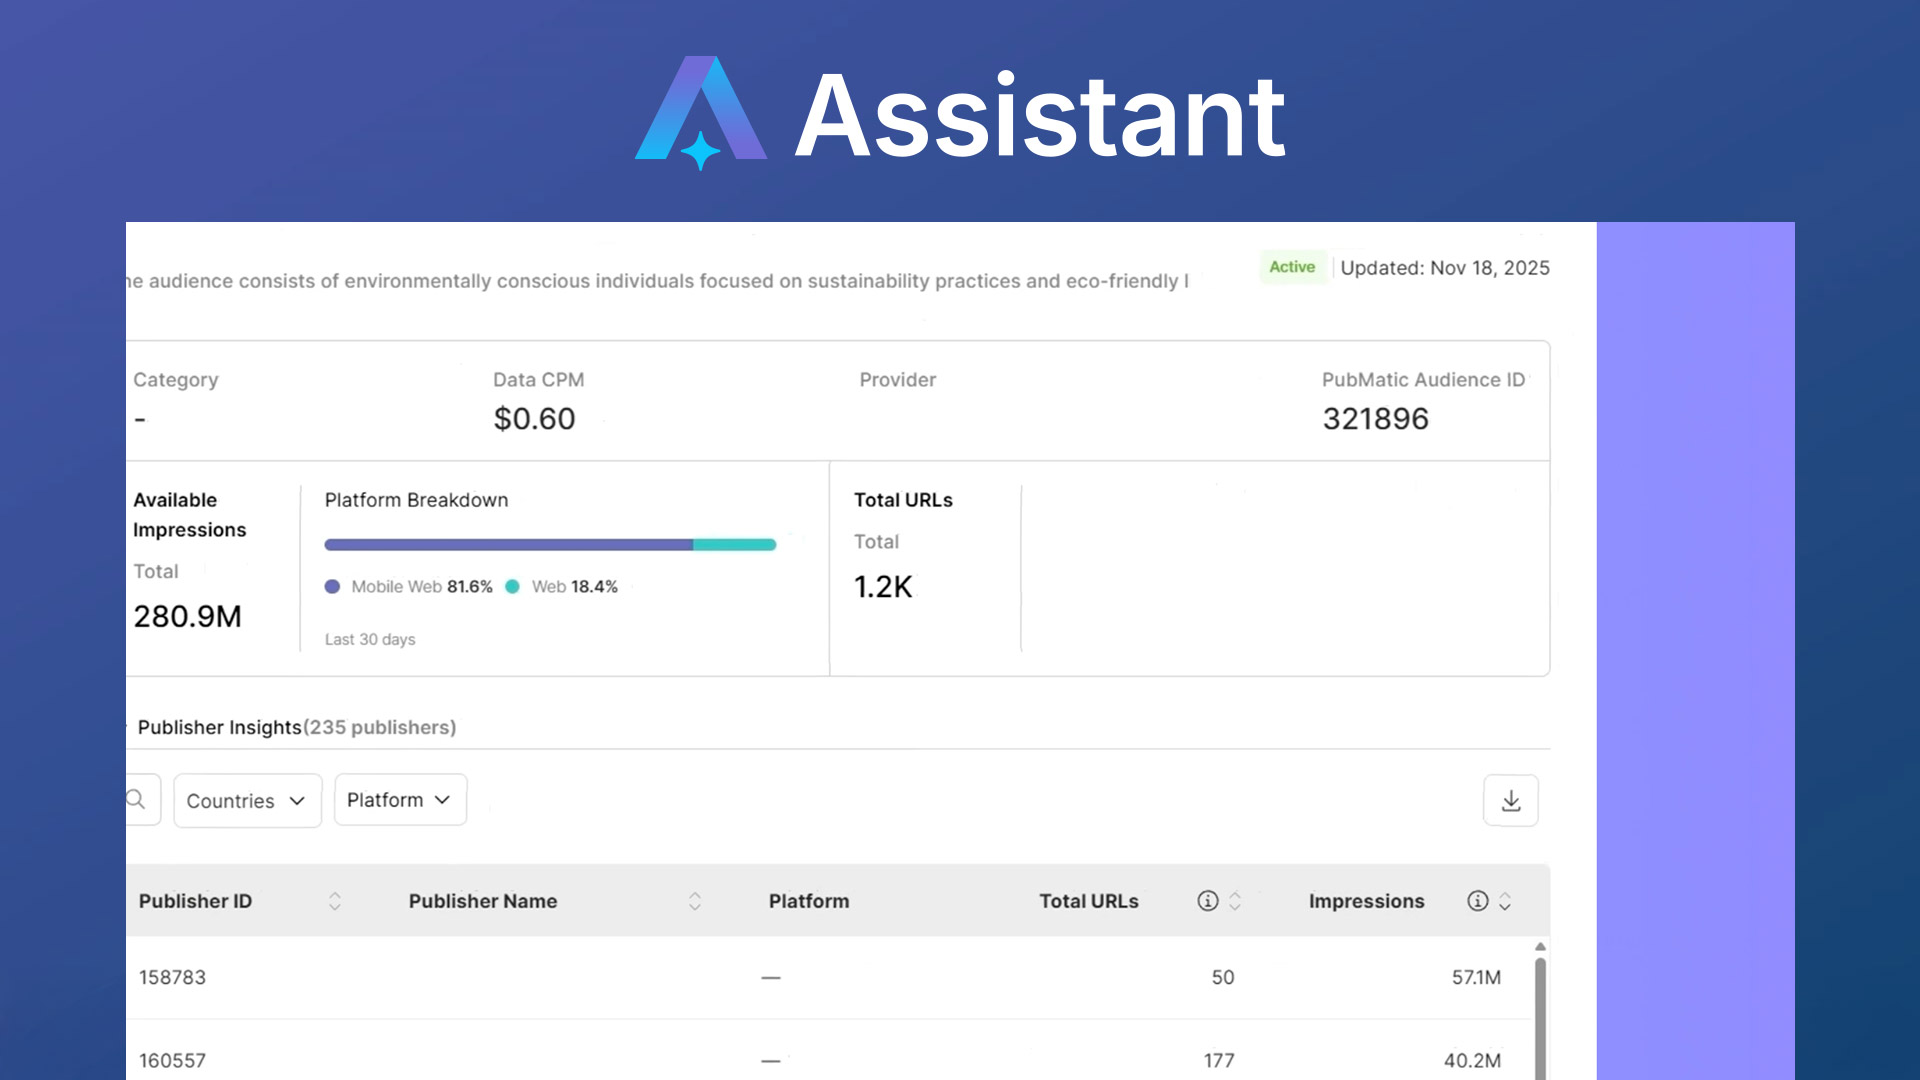Click Total URLs column info icon

point(1208,901)
